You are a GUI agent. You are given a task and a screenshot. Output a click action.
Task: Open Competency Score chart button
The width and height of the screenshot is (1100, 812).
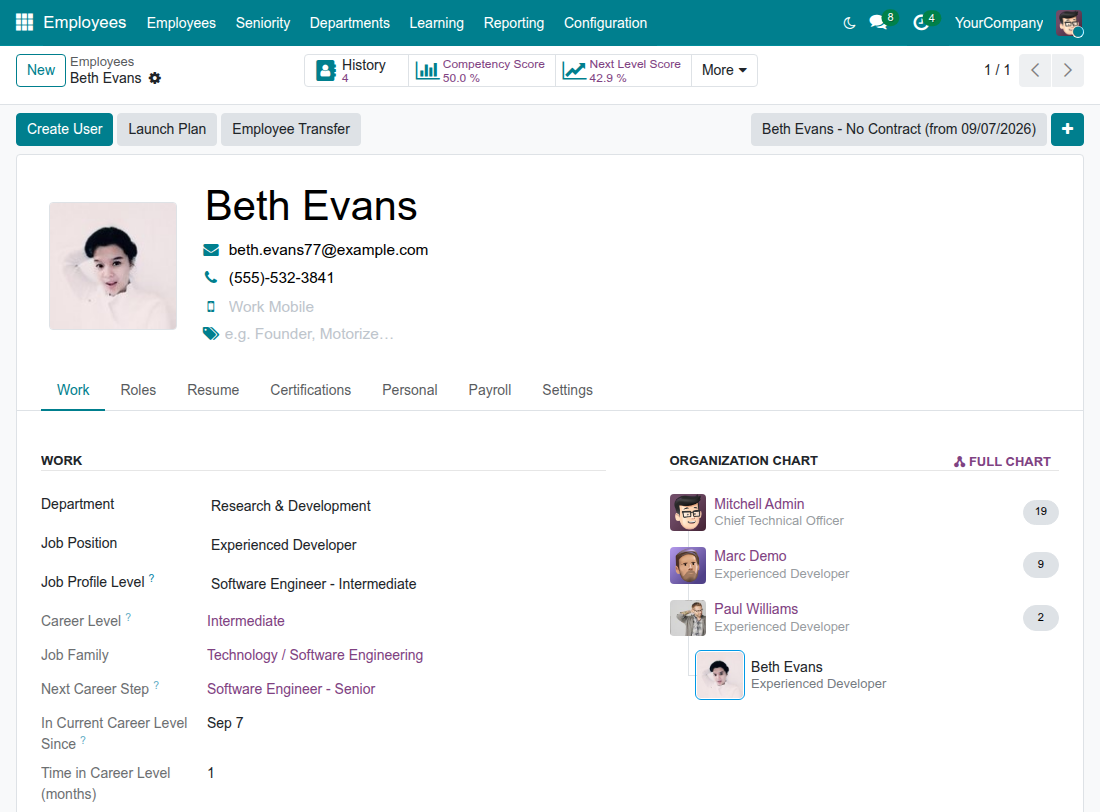pyautogui.click(x=482, y=70)
